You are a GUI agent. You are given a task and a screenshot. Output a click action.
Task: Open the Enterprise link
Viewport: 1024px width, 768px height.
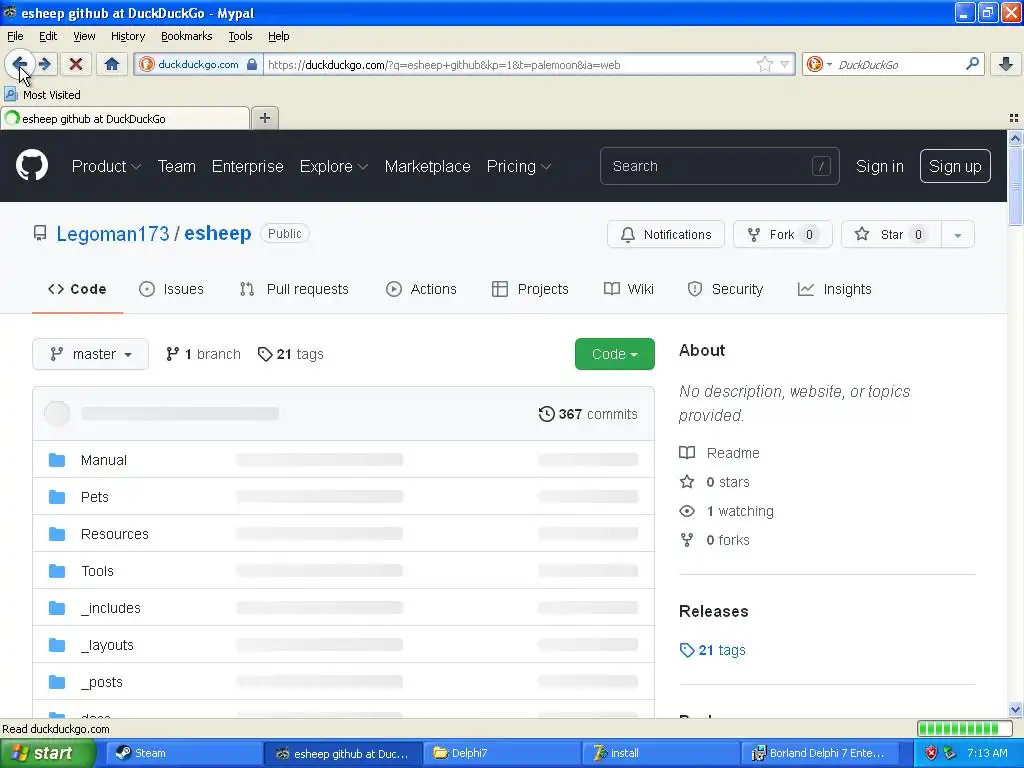(x=248, y=167)
